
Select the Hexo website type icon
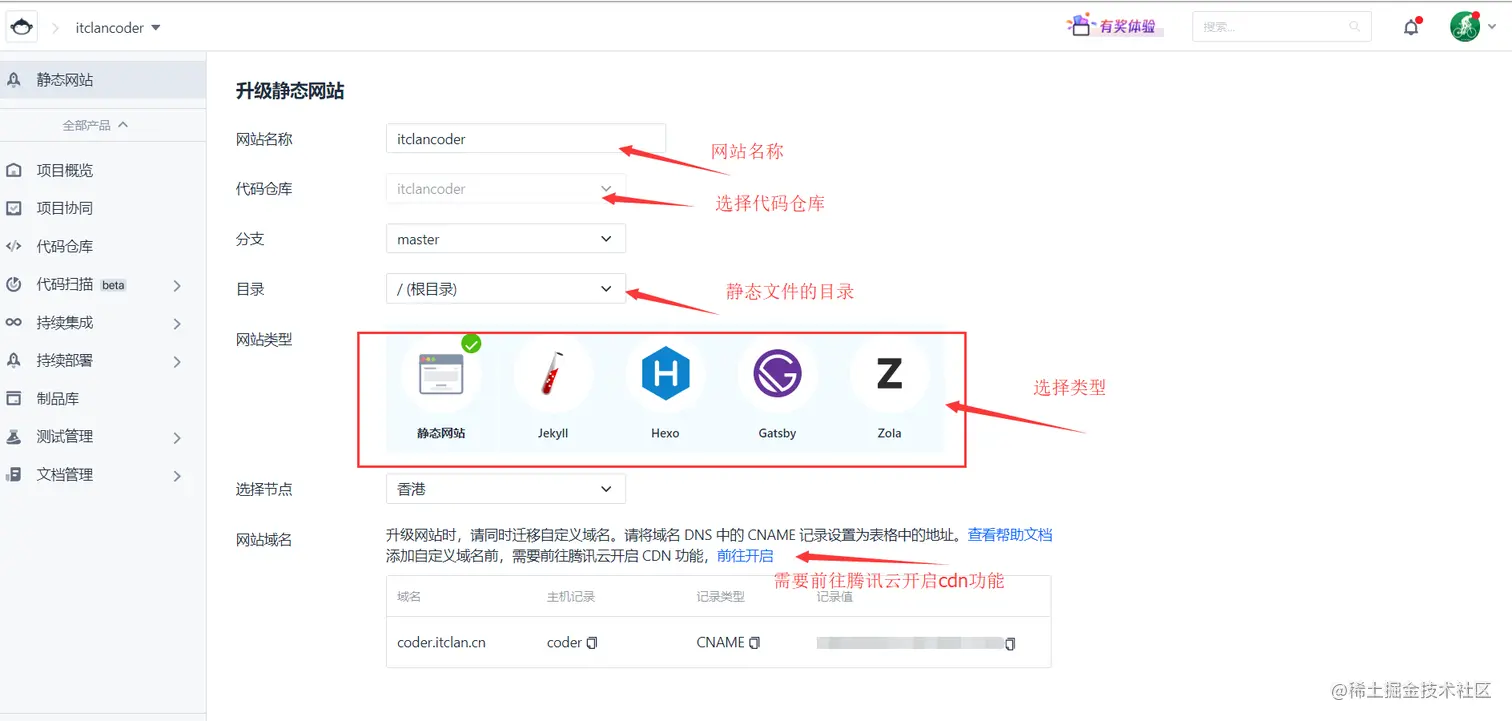pos(665,373)
